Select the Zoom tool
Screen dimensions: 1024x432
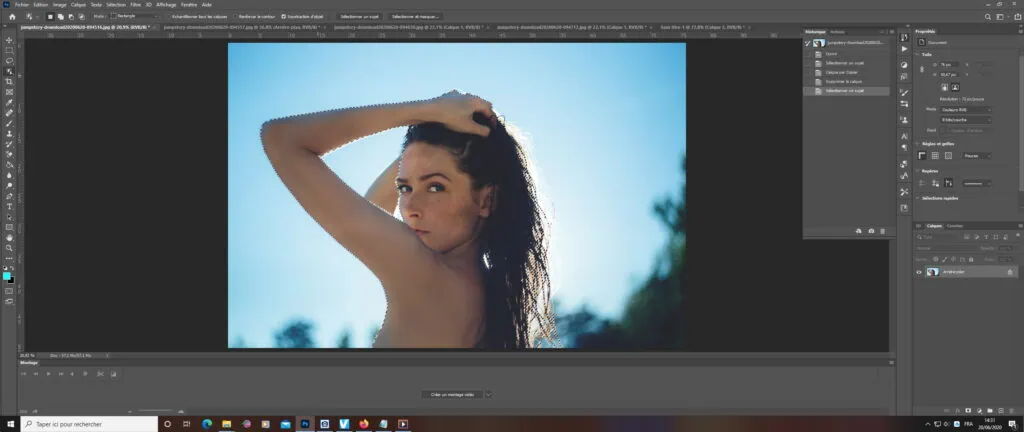pyautogui.click(x=9, y=247)
